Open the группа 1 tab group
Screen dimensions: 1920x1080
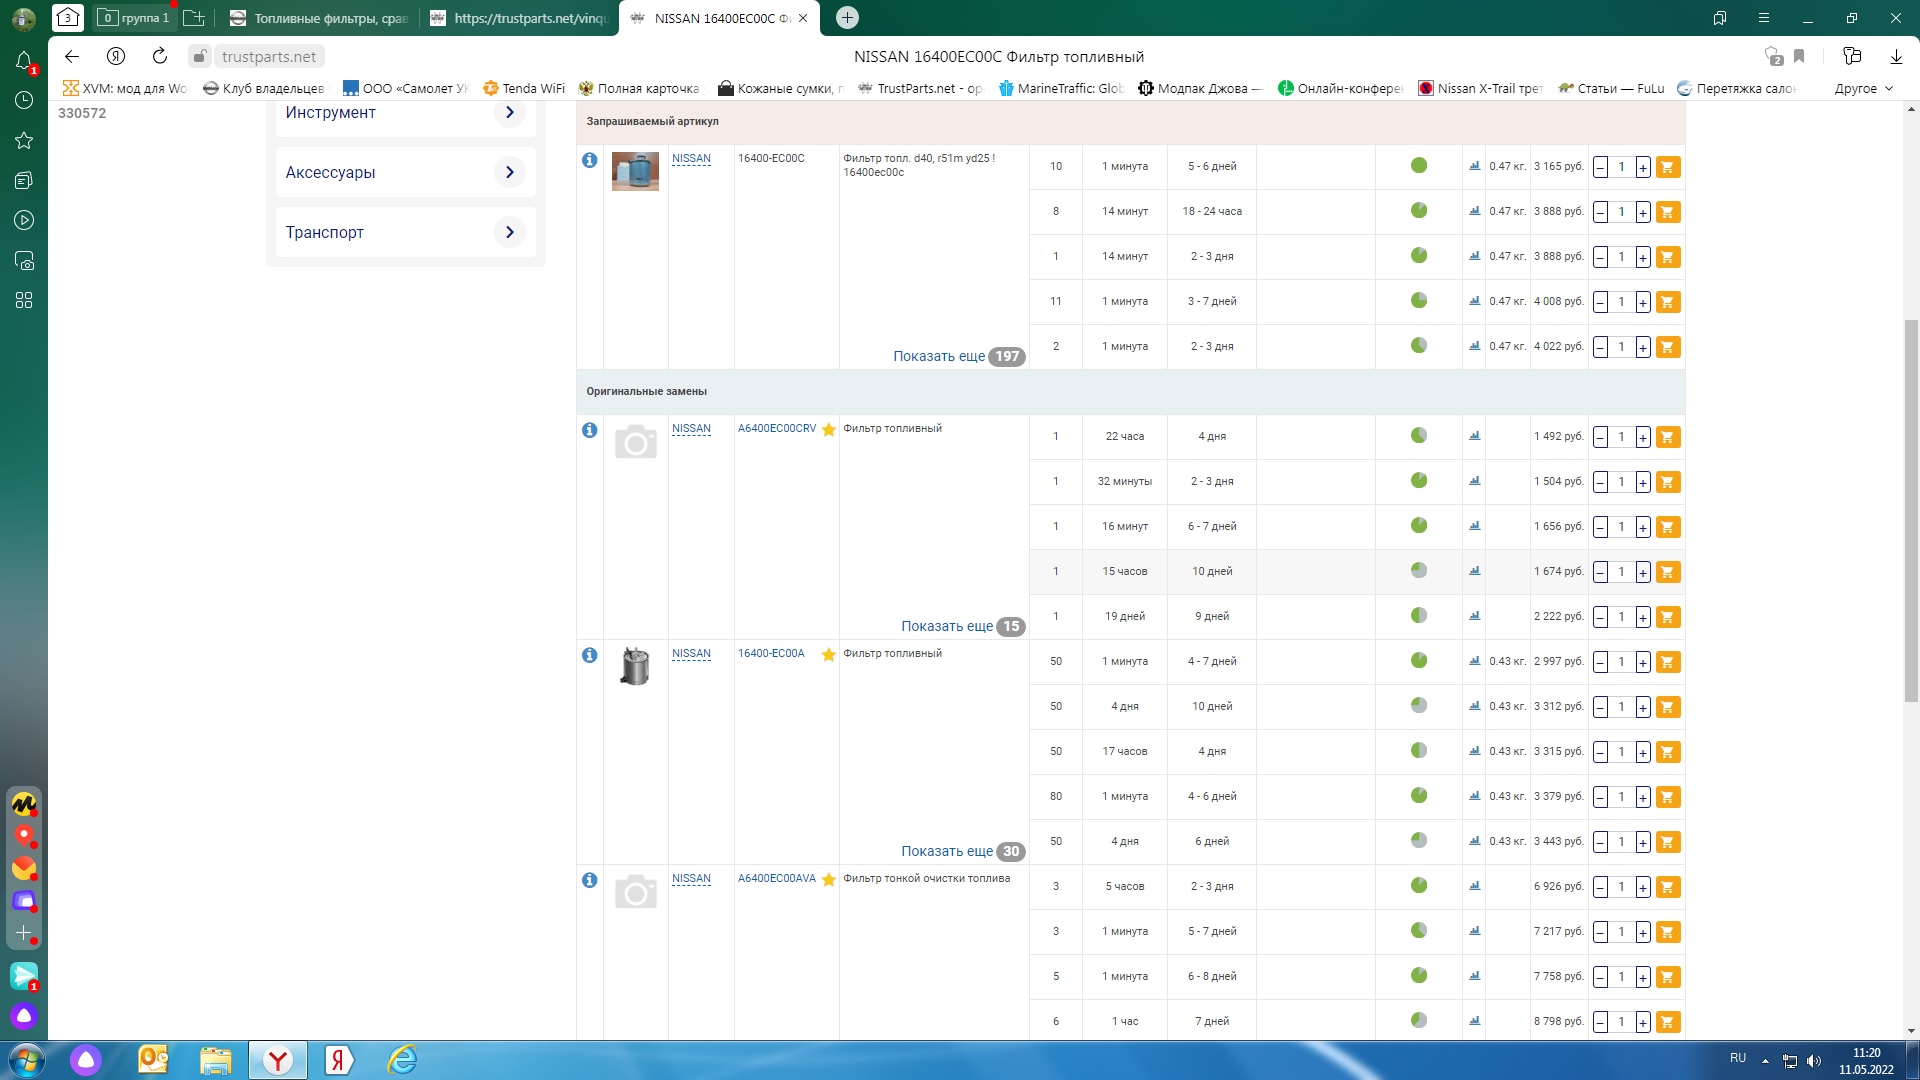click(x=134, y=18)
